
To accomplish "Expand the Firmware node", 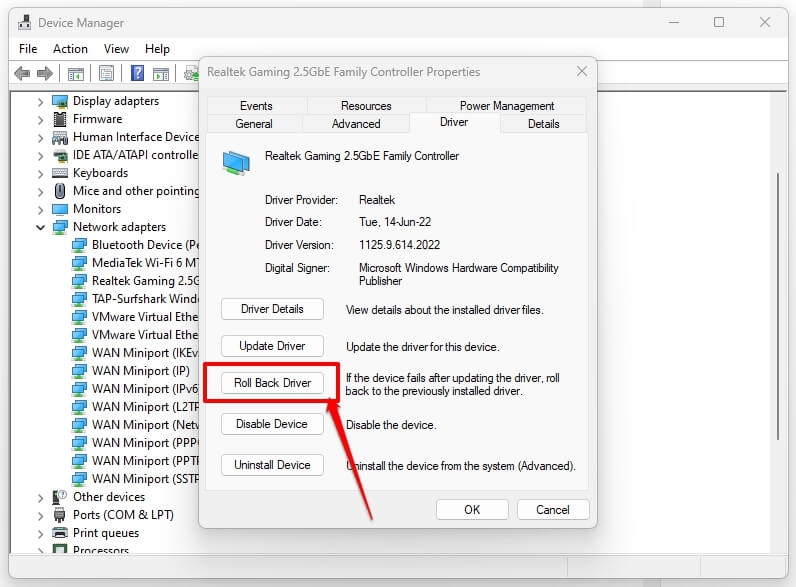I will pos(40,120).
